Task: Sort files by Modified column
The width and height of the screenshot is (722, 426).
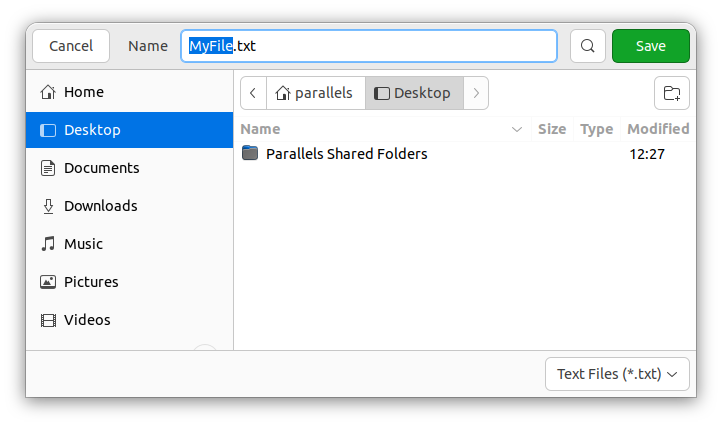Action: [x=657, y=129]
